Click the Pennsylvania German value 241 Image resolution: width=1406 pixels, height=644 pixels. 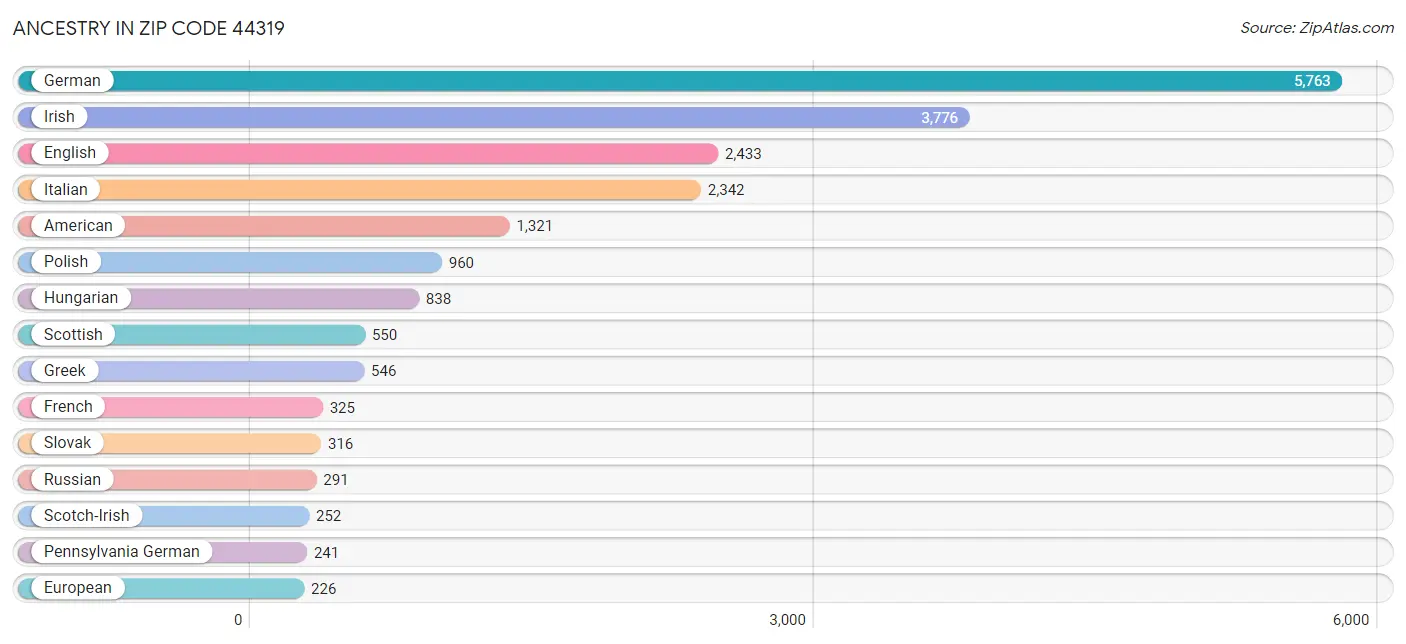click(x=326, y=552)
